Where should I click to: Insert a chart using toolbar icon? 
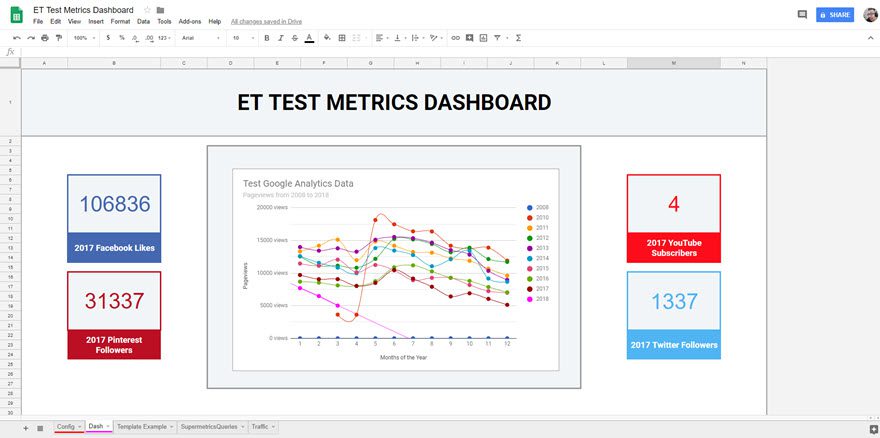[483, 38]
